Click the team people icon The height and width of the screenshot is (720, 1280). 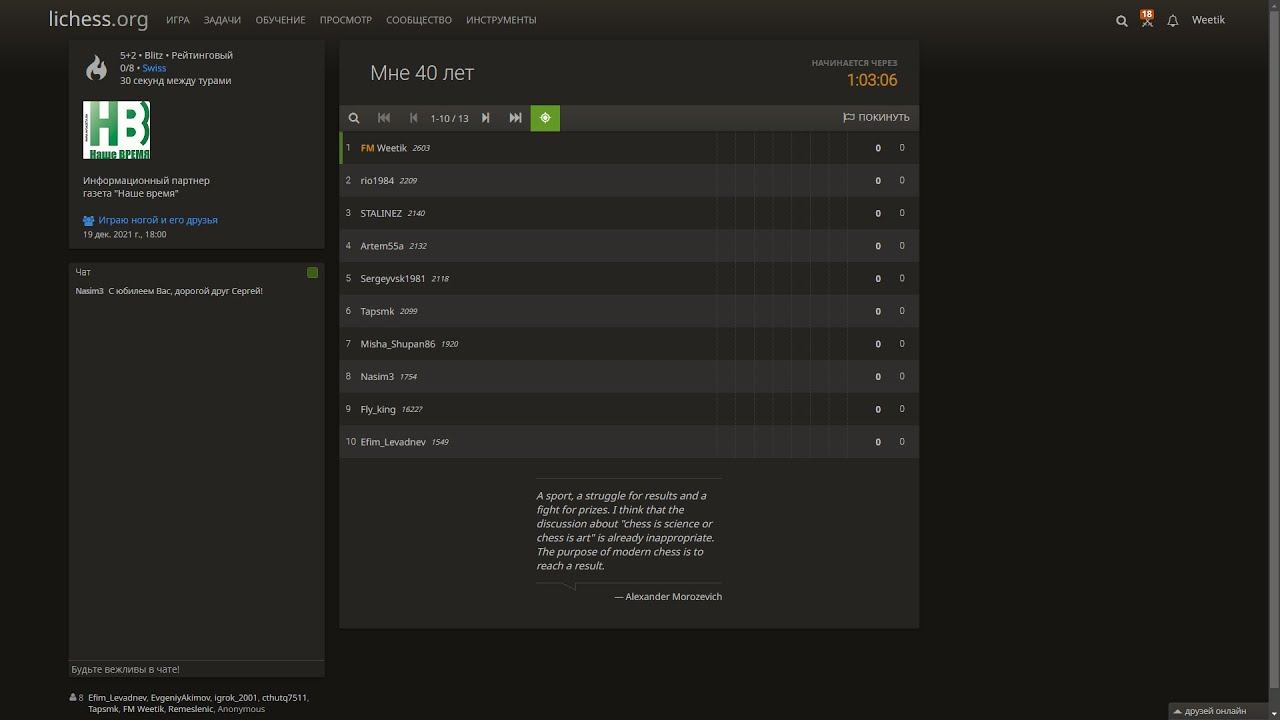(x=89, y=220)
